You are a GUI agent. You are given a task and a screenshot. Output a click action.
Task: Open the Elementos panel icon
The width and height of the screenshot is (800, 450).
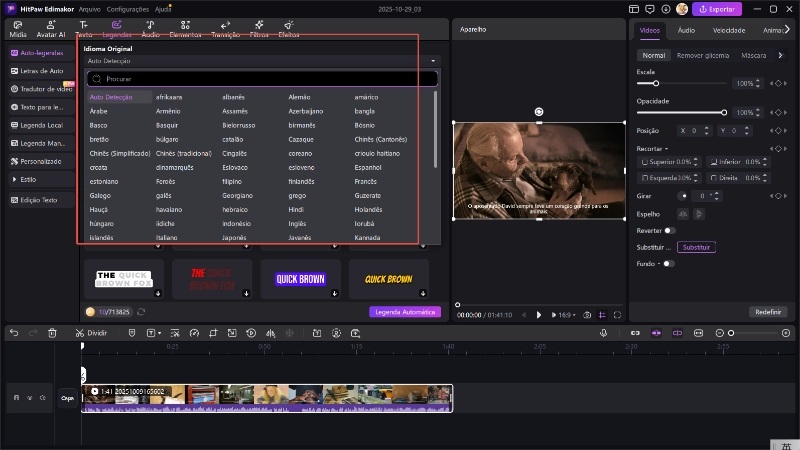[185, 27]
